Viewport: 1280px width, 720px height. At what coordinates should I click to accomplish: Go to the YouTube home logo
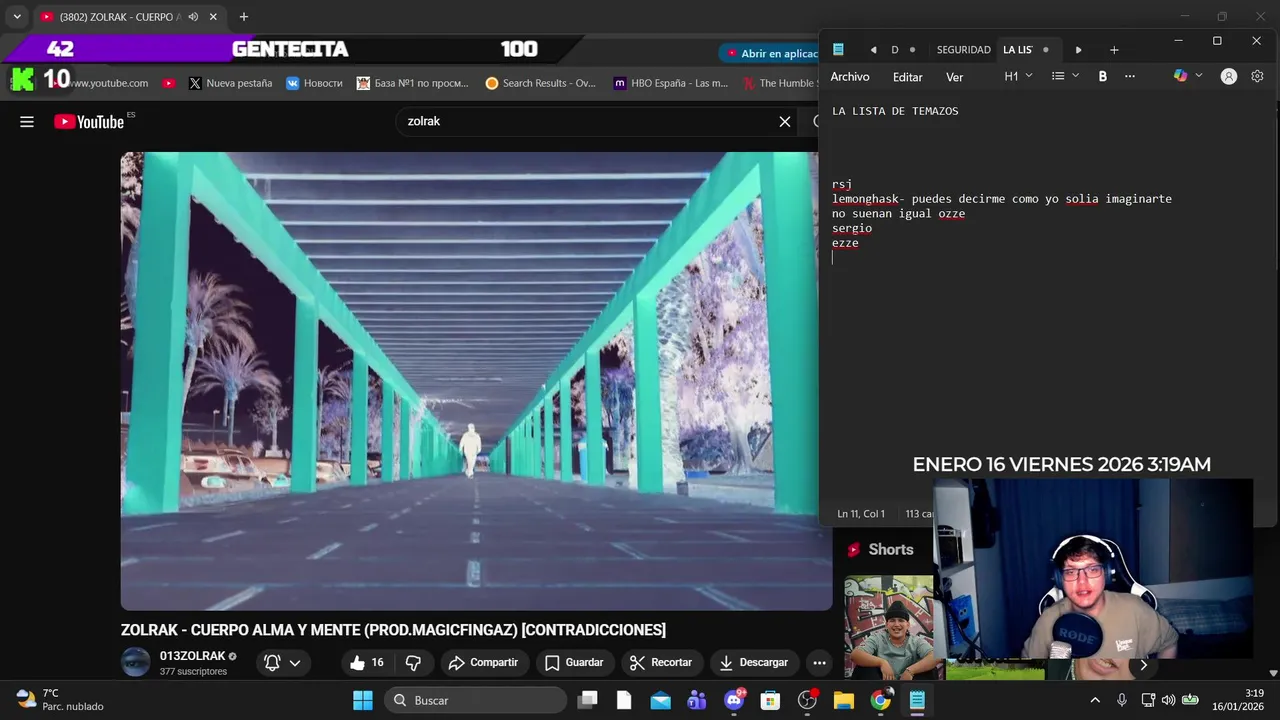tap(89, 122)
